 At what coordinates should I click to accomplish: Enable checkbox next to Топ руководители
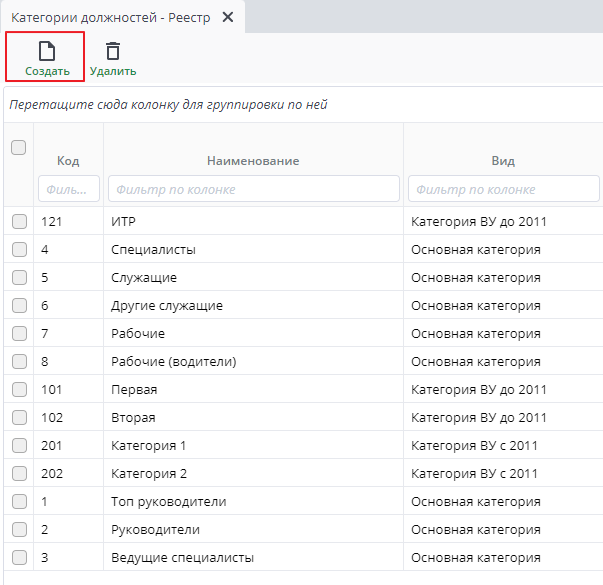[19, 502]
